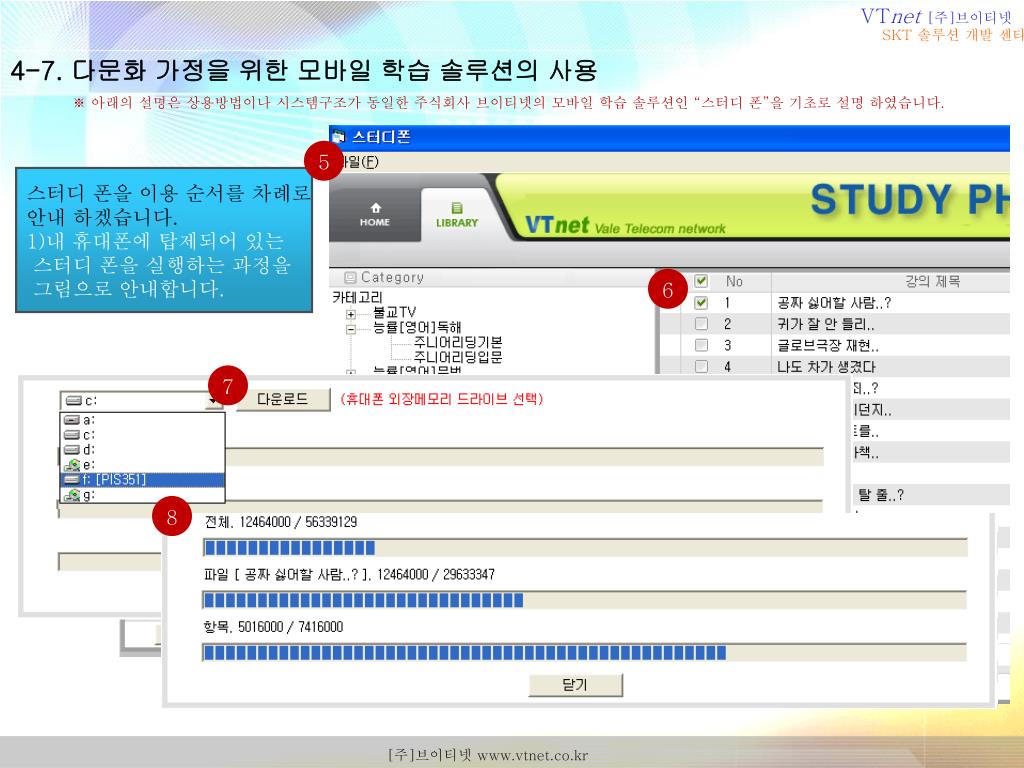
Task: Select lecture title 글로브극장 재현..
Action: (x=827, y=345)
